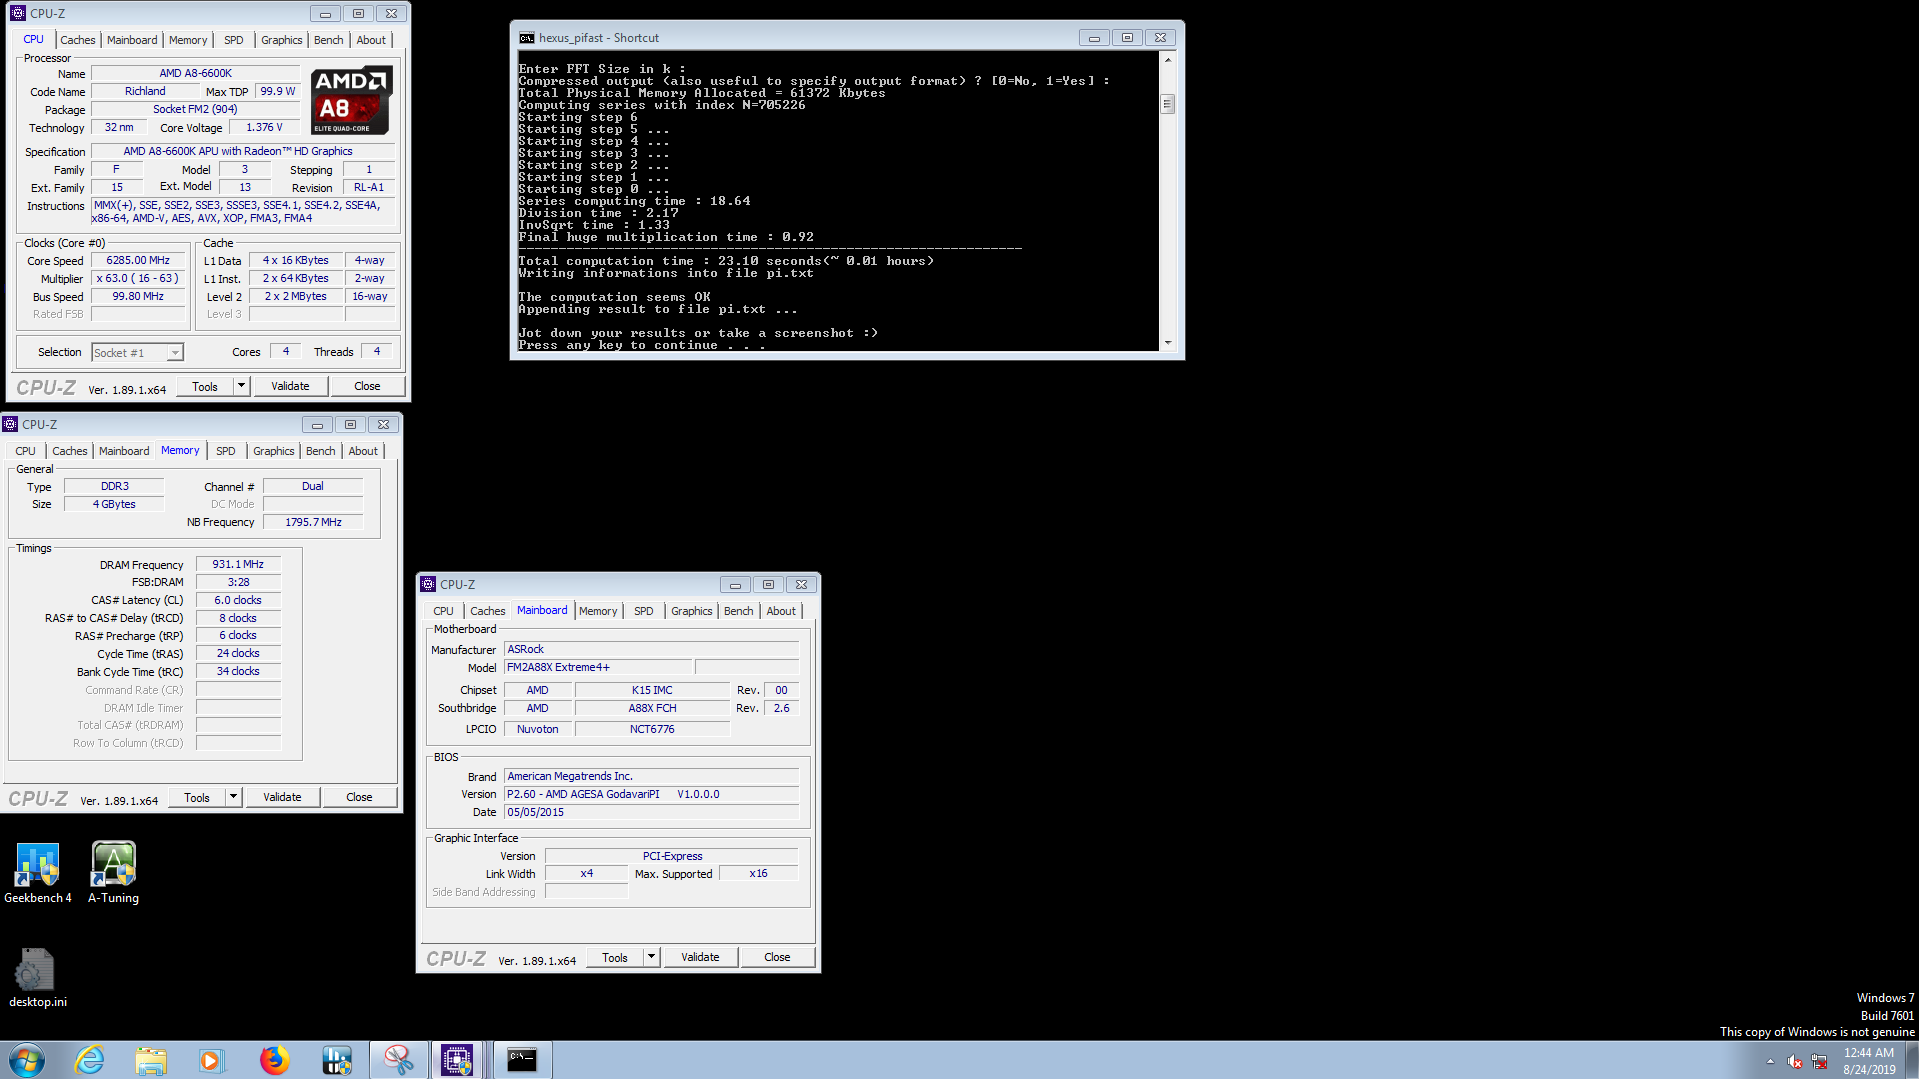
Task: Click AMD A8 processor logo
Action: coord(351,100)
